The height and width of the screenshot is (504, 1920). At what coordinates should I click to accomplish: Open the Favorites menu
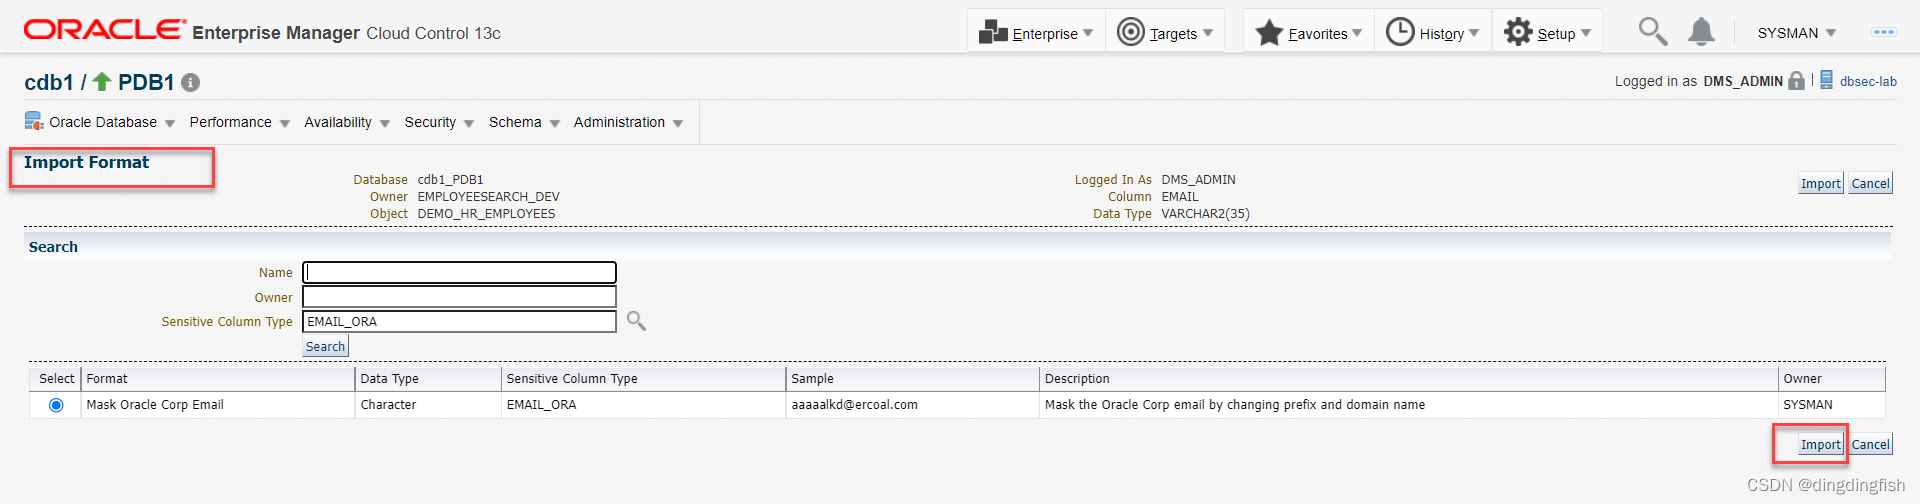pyautogui.click(x=1309, y=32)
